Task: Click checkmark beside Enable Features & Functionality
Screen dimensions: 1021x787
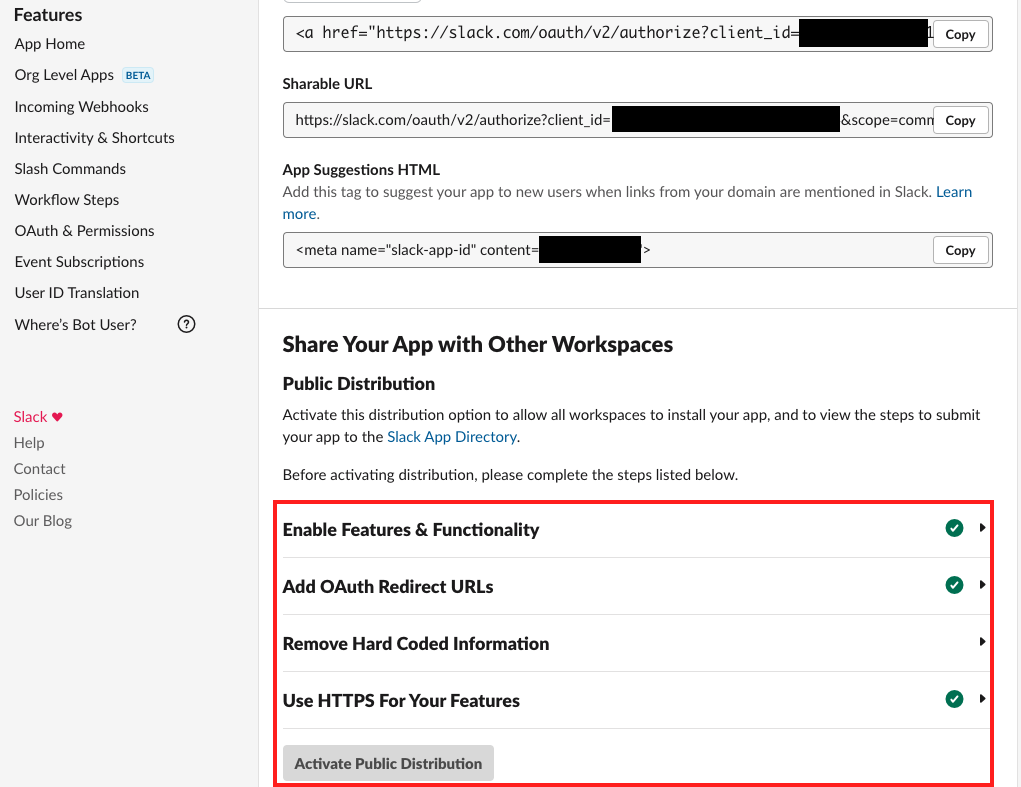Action: tap(955, 528)
